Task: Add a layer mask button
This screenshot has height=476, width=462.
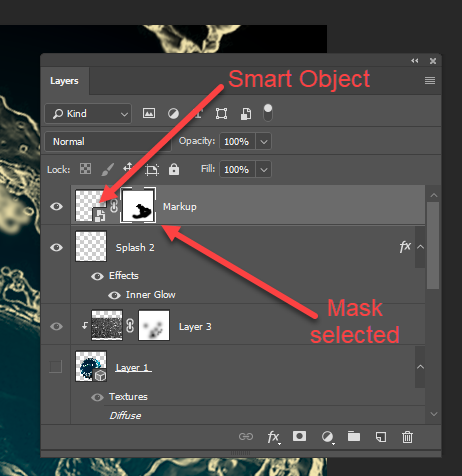Action: click(299, 436)
